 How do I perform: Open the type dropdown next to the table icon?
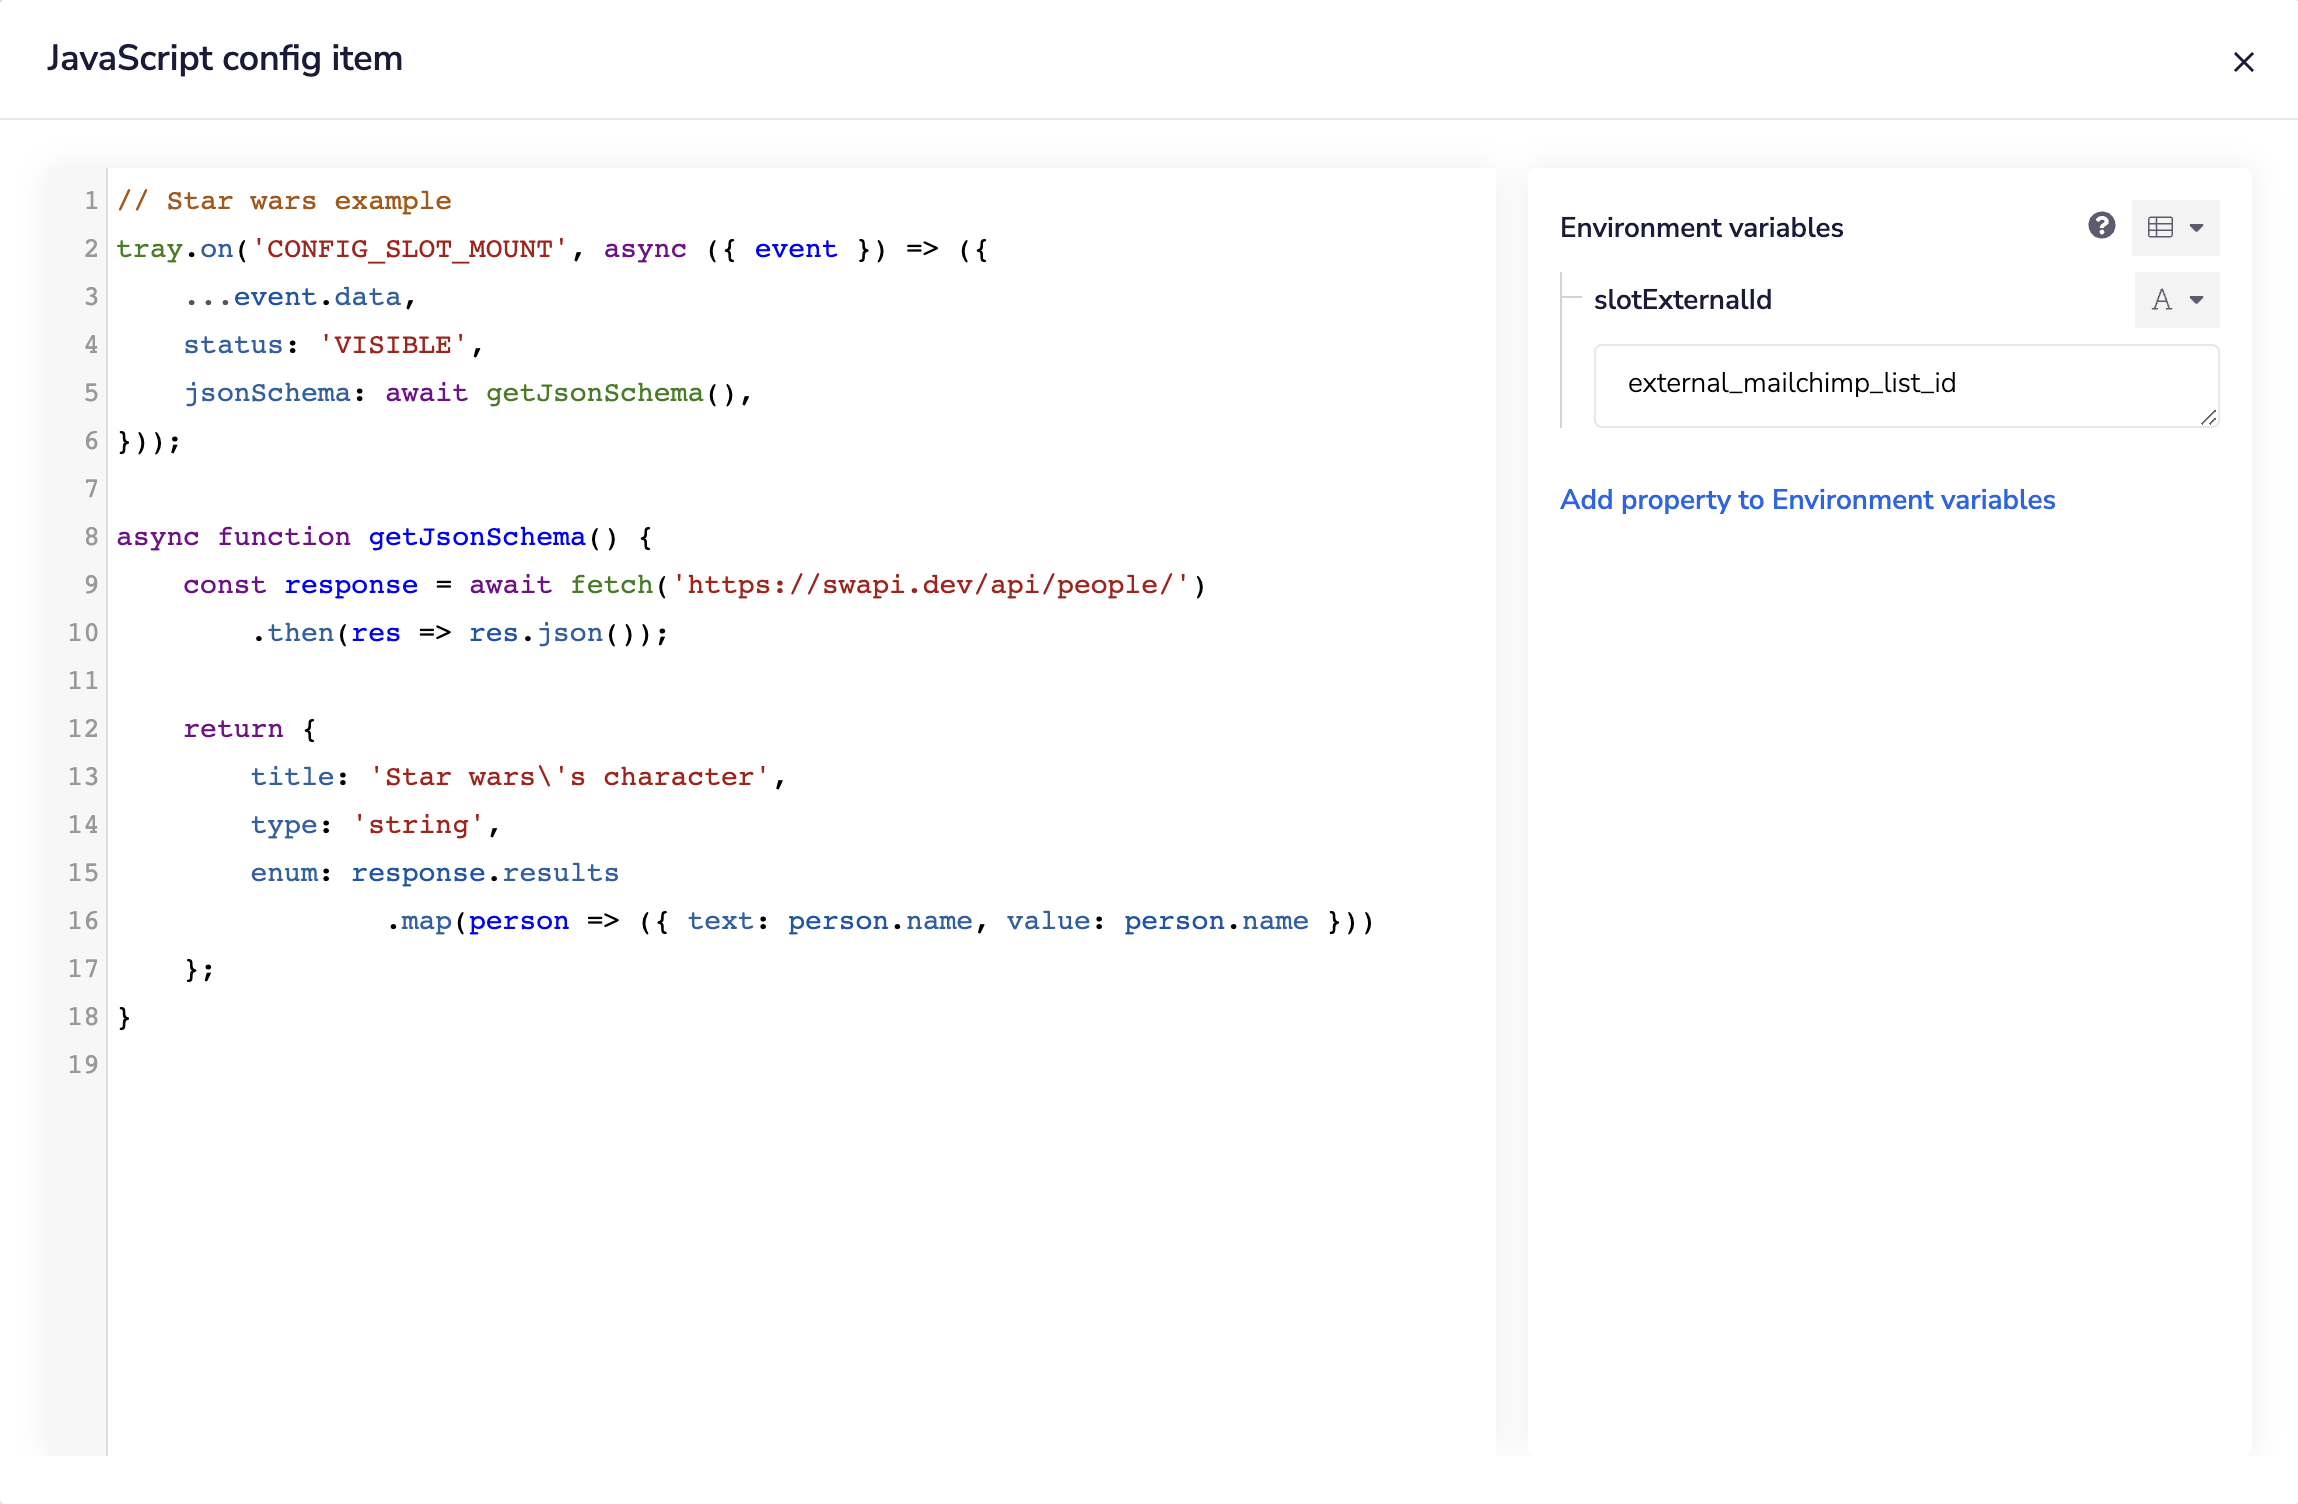click(2194, 228)
